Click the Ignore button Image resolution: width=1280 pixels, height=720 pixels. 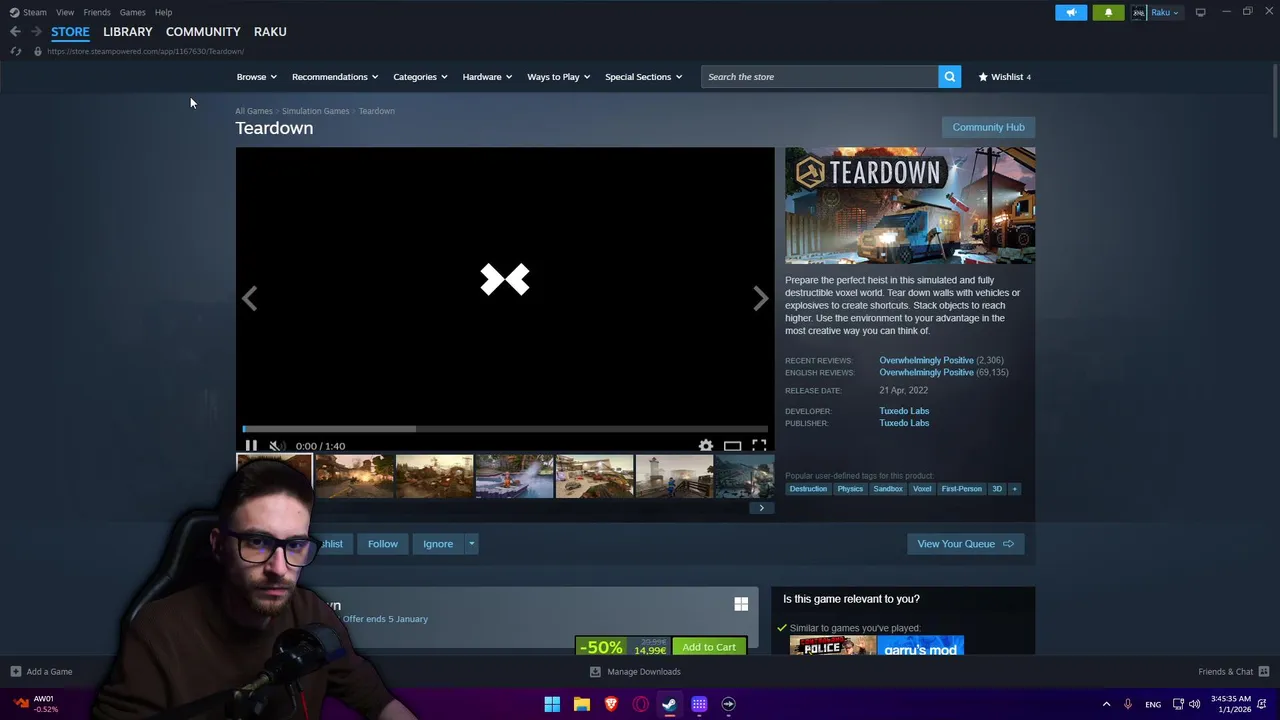click(438, 544)
